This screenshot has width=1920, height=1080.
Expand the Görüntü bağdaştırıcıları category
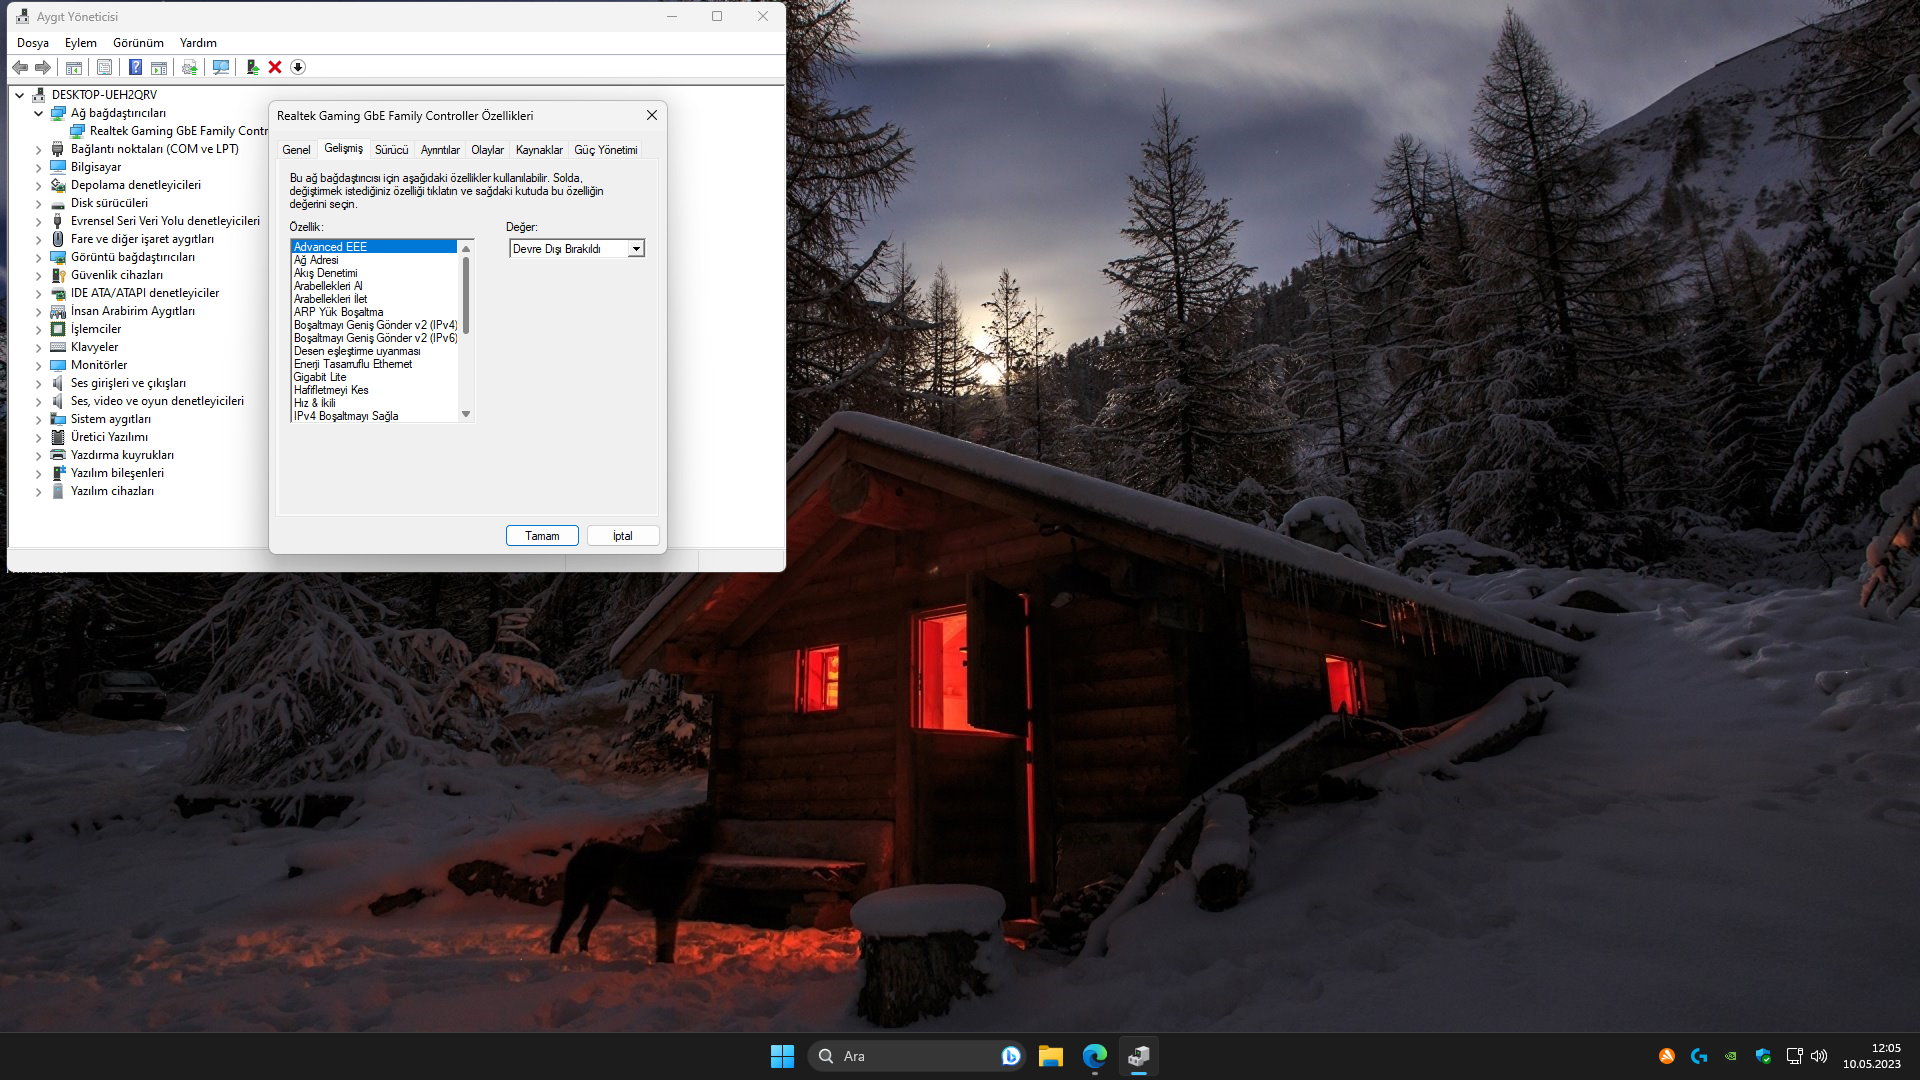39,257
